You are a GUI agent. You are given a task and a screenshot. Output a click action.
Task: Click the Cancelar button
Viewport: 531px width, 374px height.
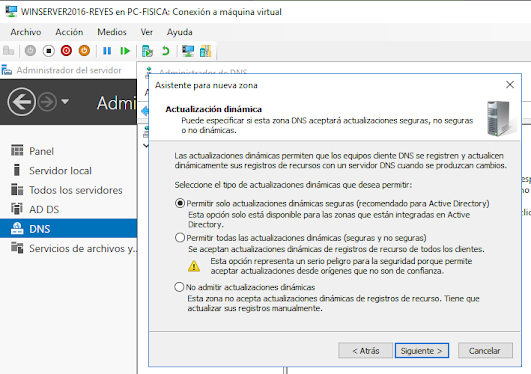point(485,351)
